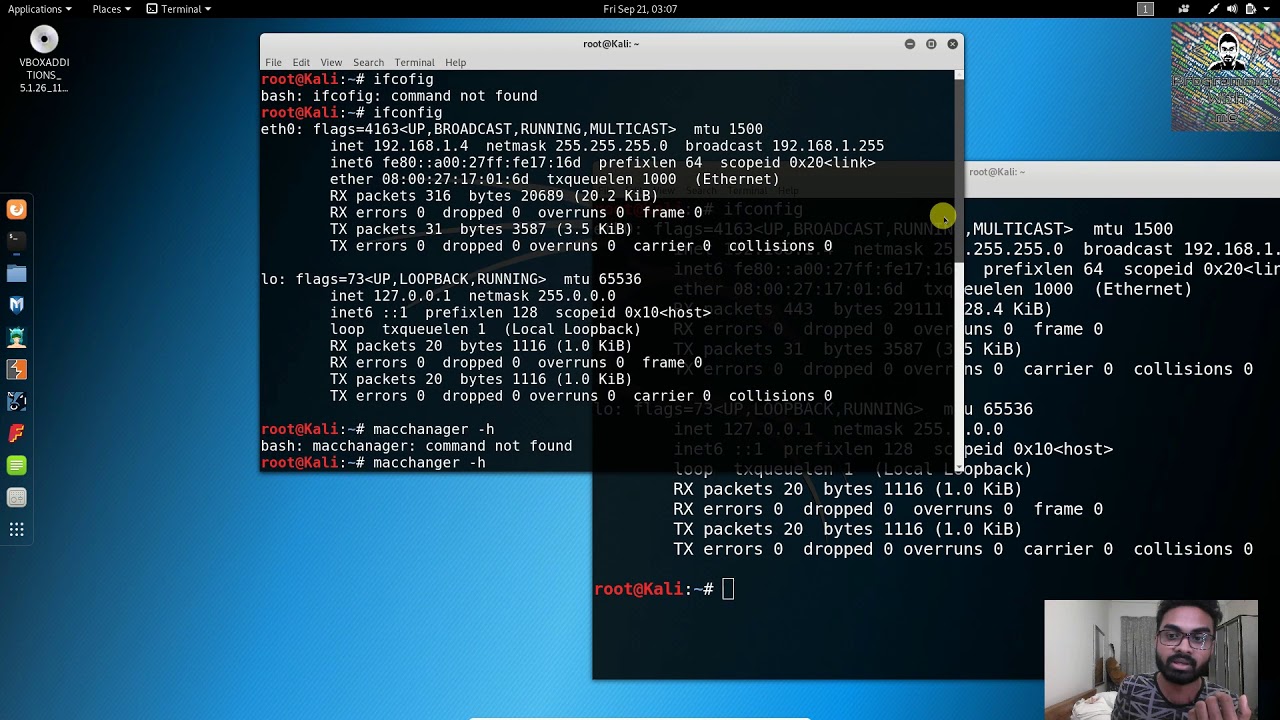Viewport: 1280px width, 720px height.
Task: Click 'bash: macchanager: command not found' text
Action: pos(416,446)
